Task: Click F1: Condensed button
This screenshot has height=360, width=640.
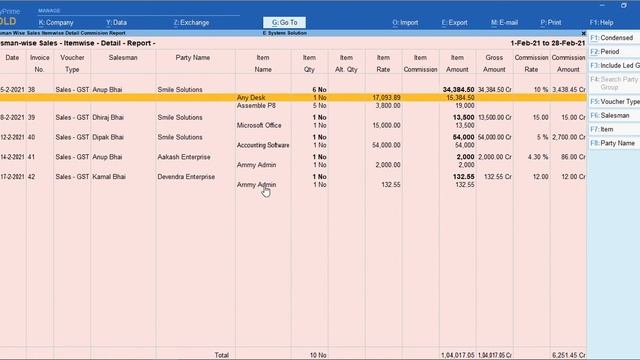Action: click(614, 38)
